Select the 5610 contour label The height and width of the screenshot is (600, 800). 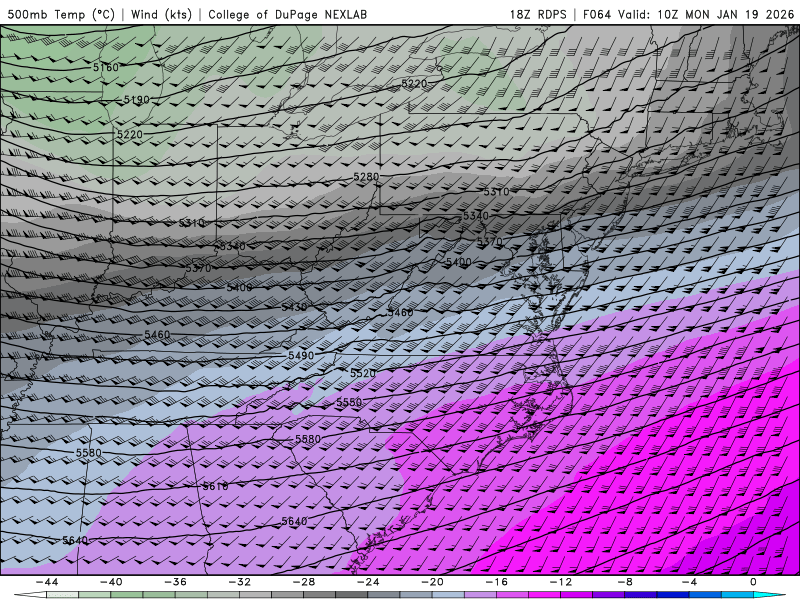(x=215, y=486)
